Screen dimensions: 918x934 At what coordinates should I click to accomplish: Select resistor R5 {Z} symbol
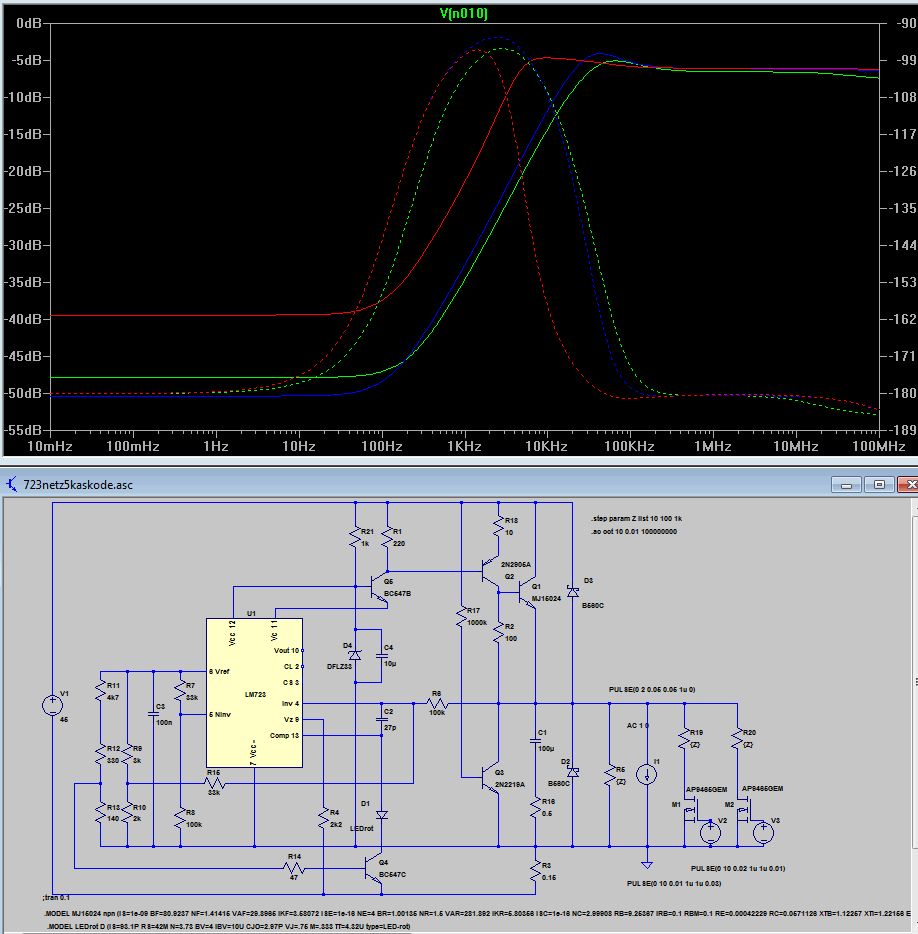click(x=609, y=776)
